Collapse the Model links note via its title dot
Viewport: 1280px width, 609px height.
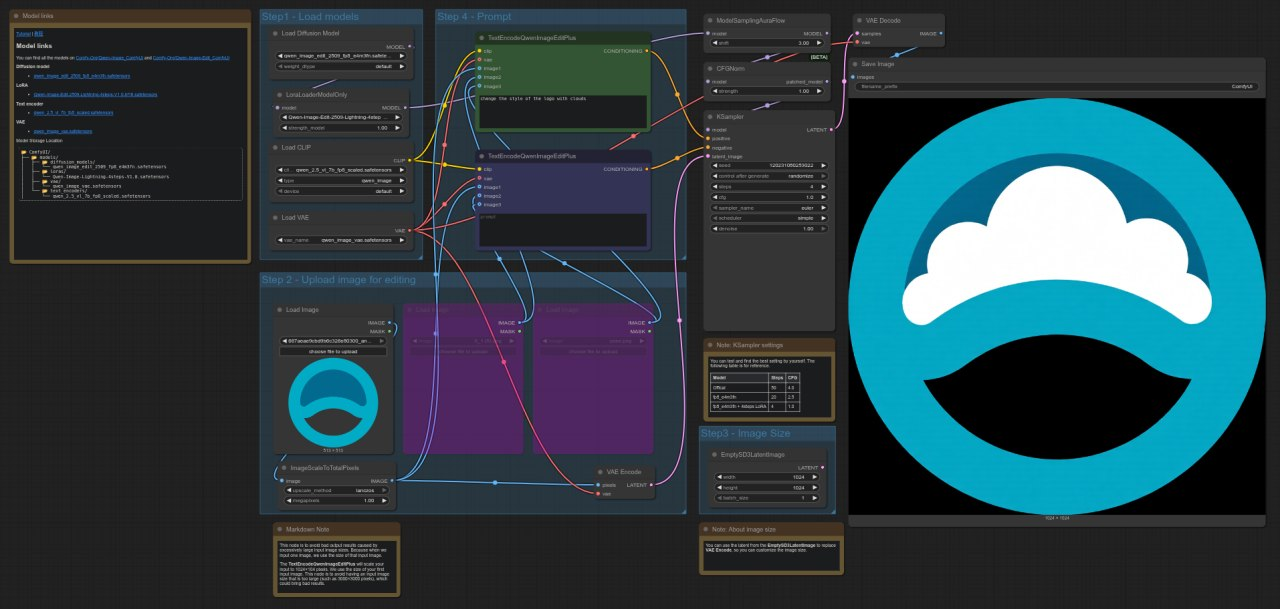17,16
